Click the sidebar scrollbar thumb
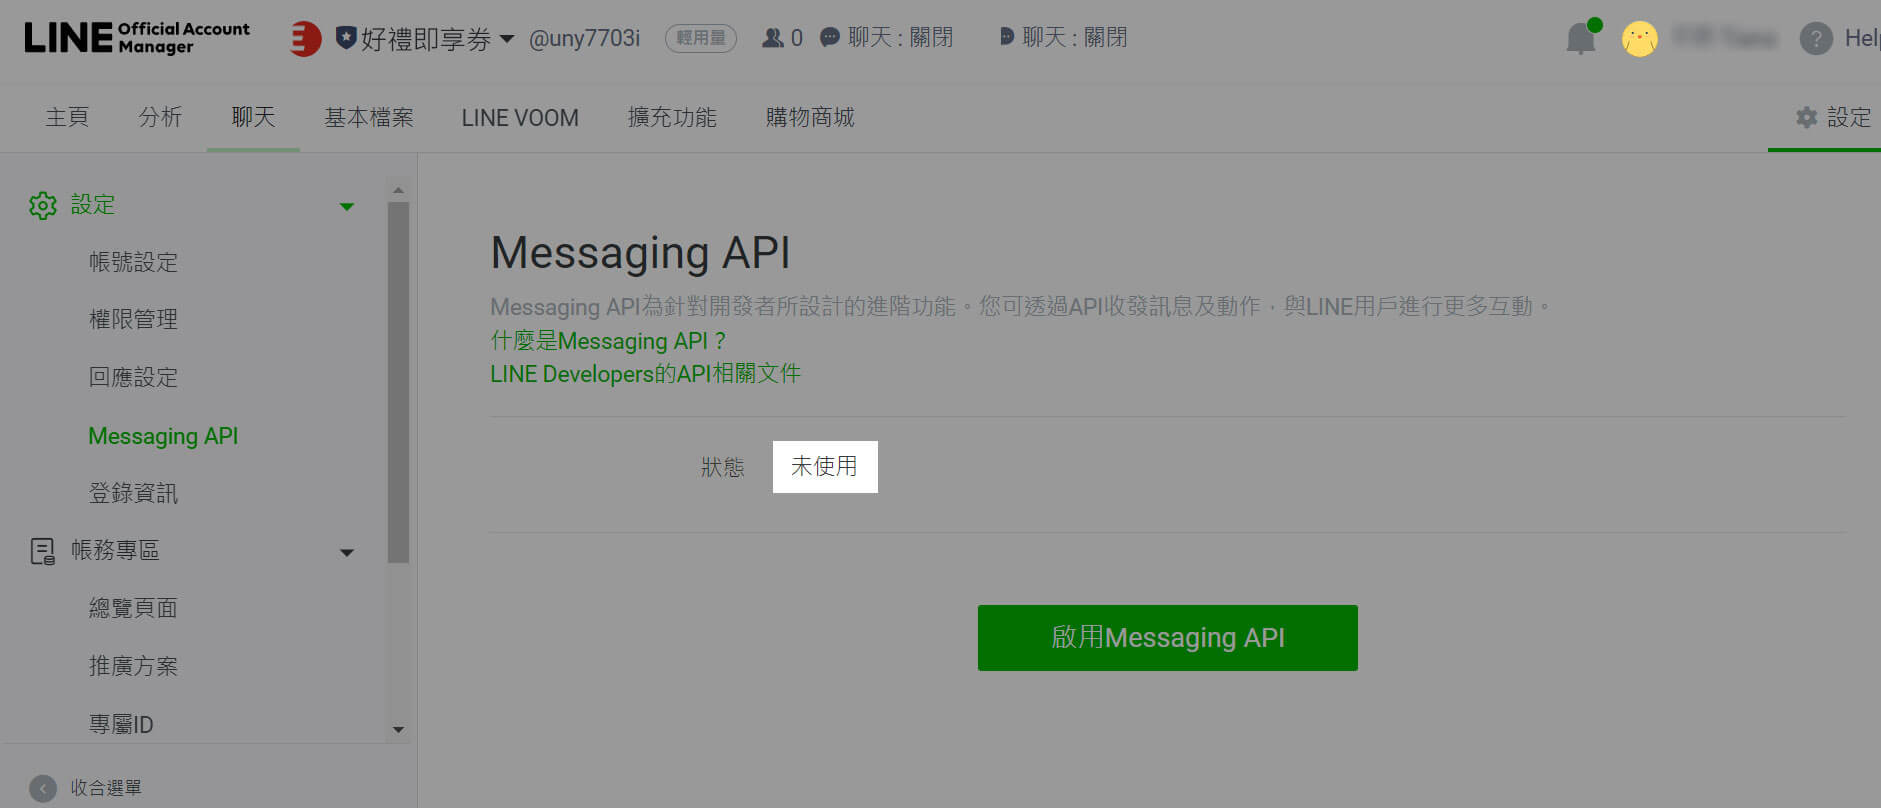Screen dimensions: 1881x808 point(398,382)
